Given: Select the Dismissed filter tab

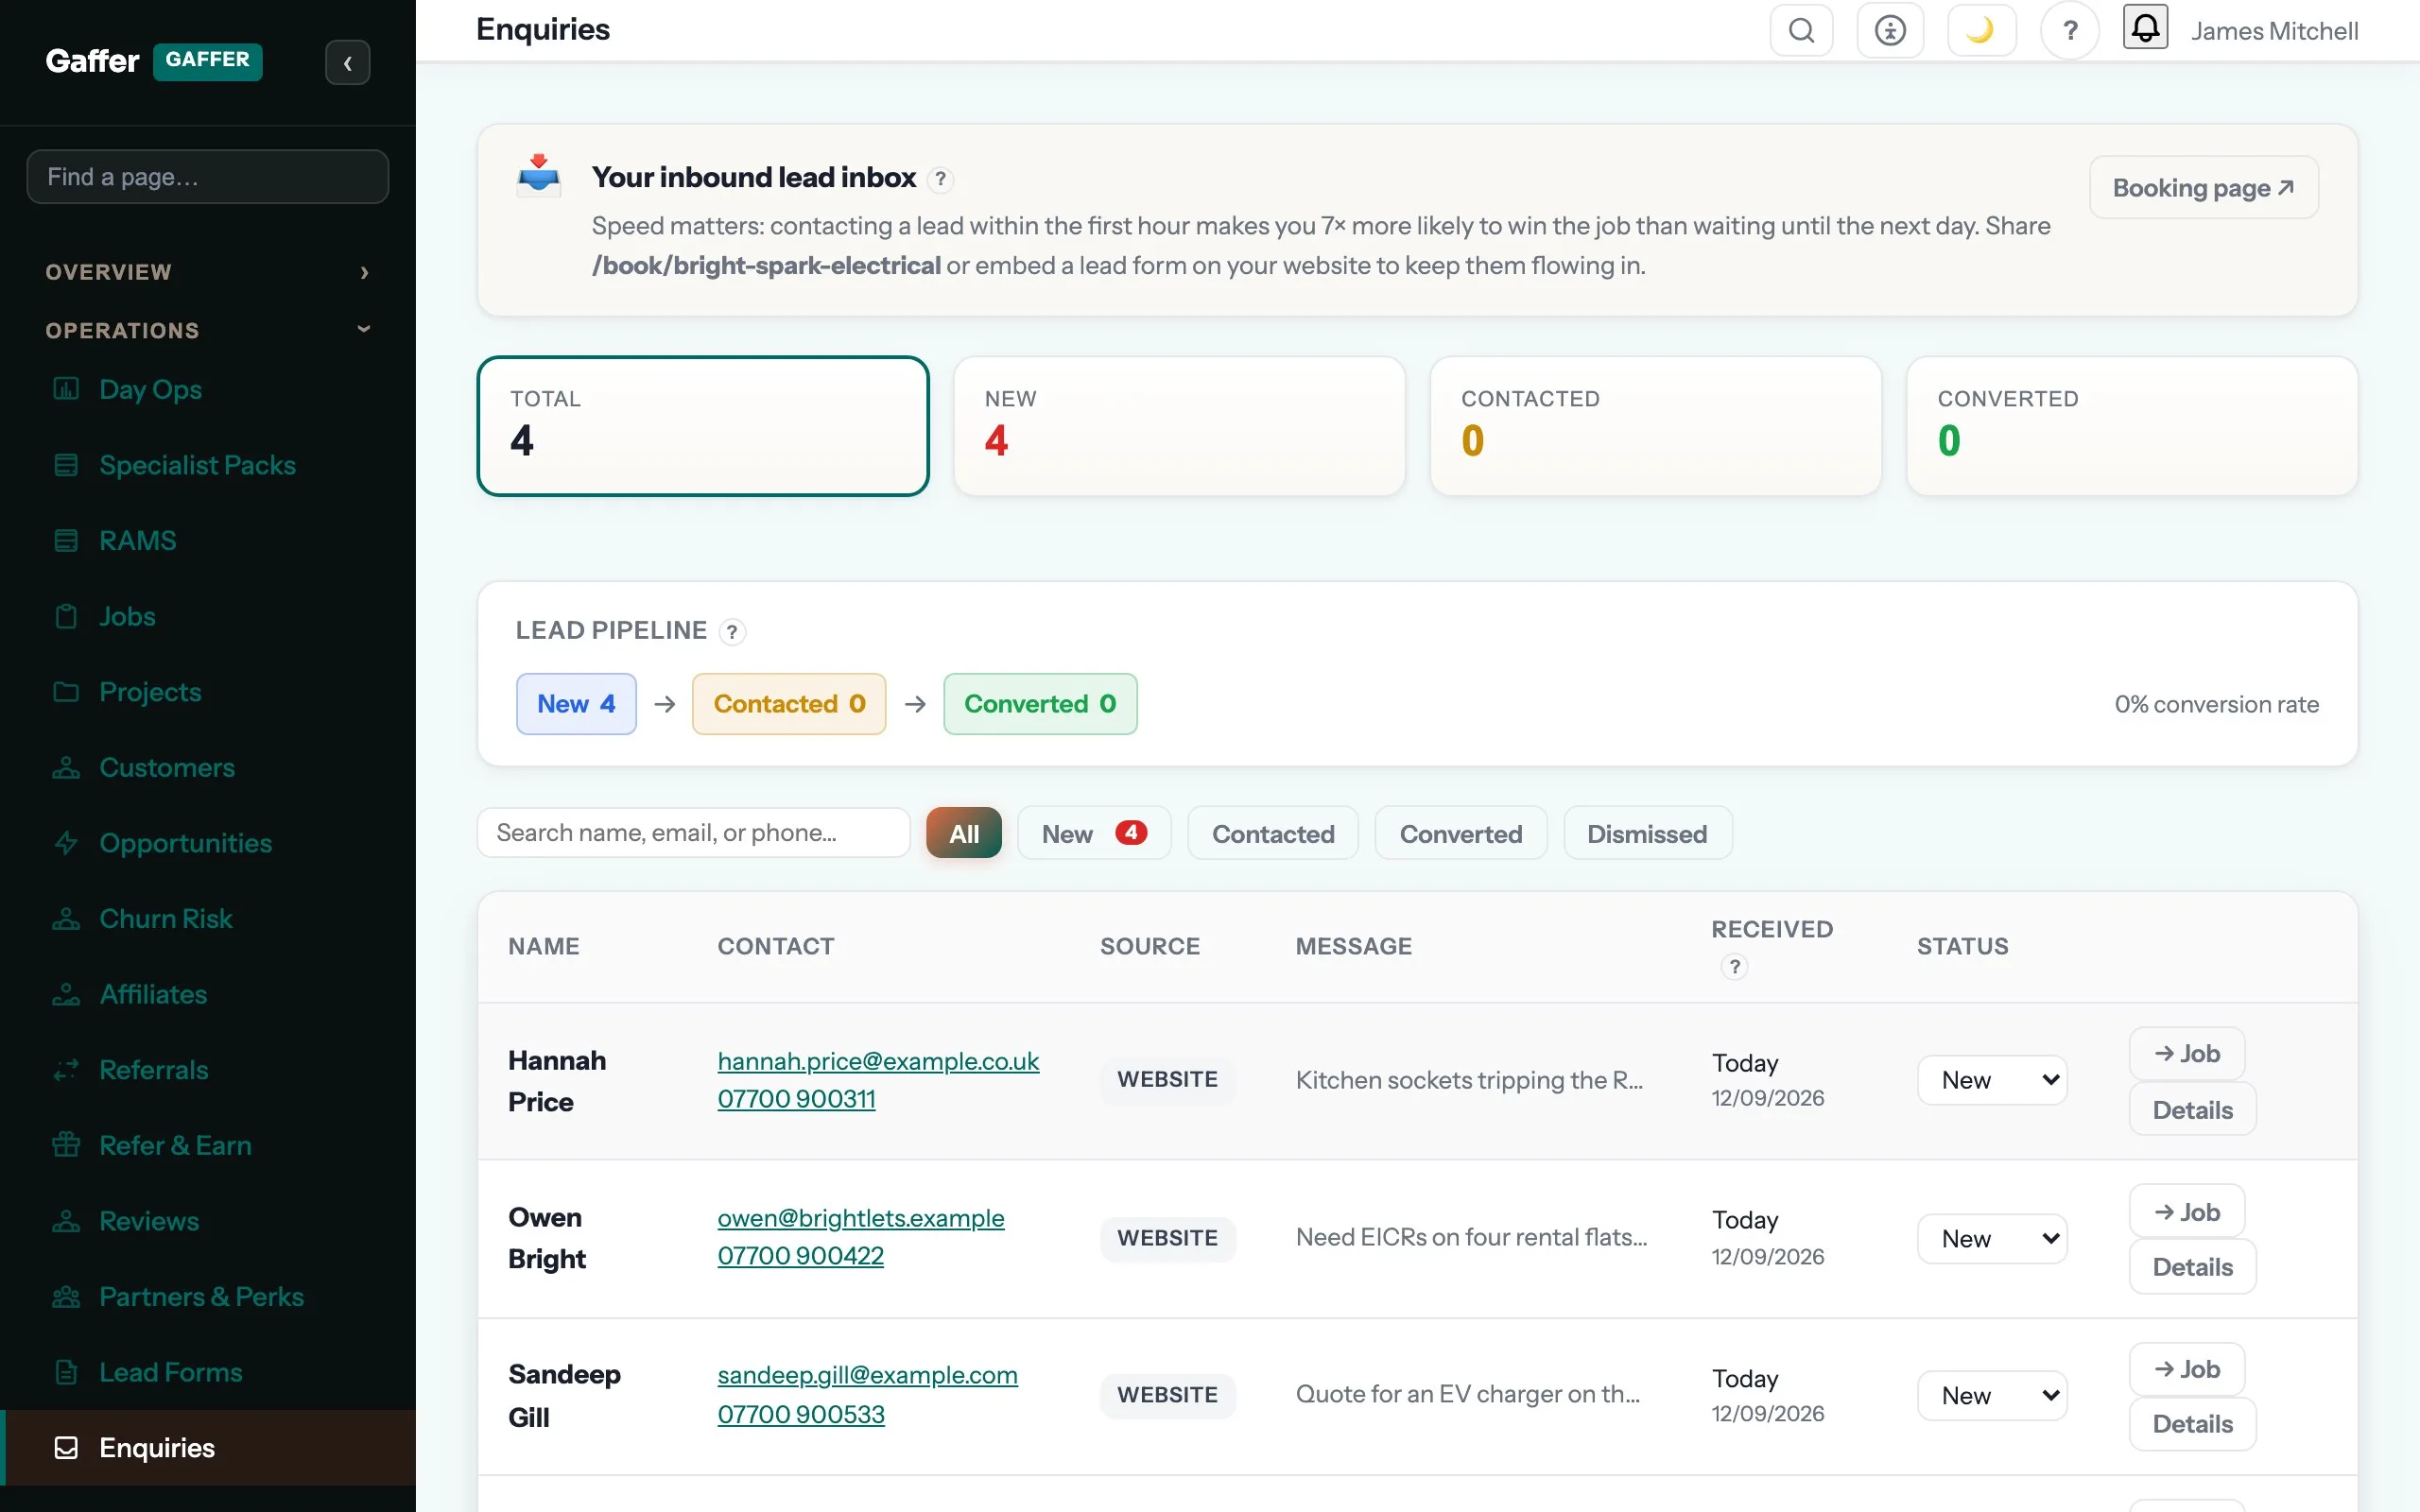Looking at the screenshot, I should pos(1647,833).
